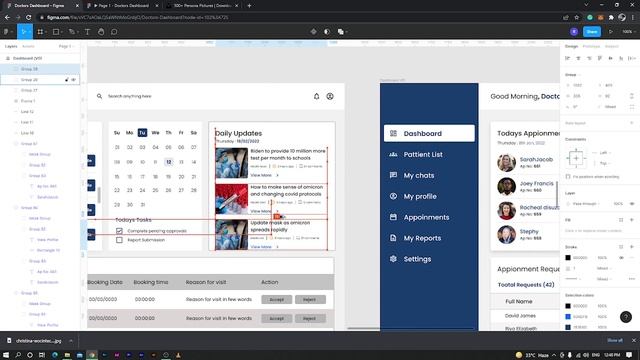This screenshot has width=640, height=360.
Task: Click the Align vertical centers icon
Action: pos(611,58)
